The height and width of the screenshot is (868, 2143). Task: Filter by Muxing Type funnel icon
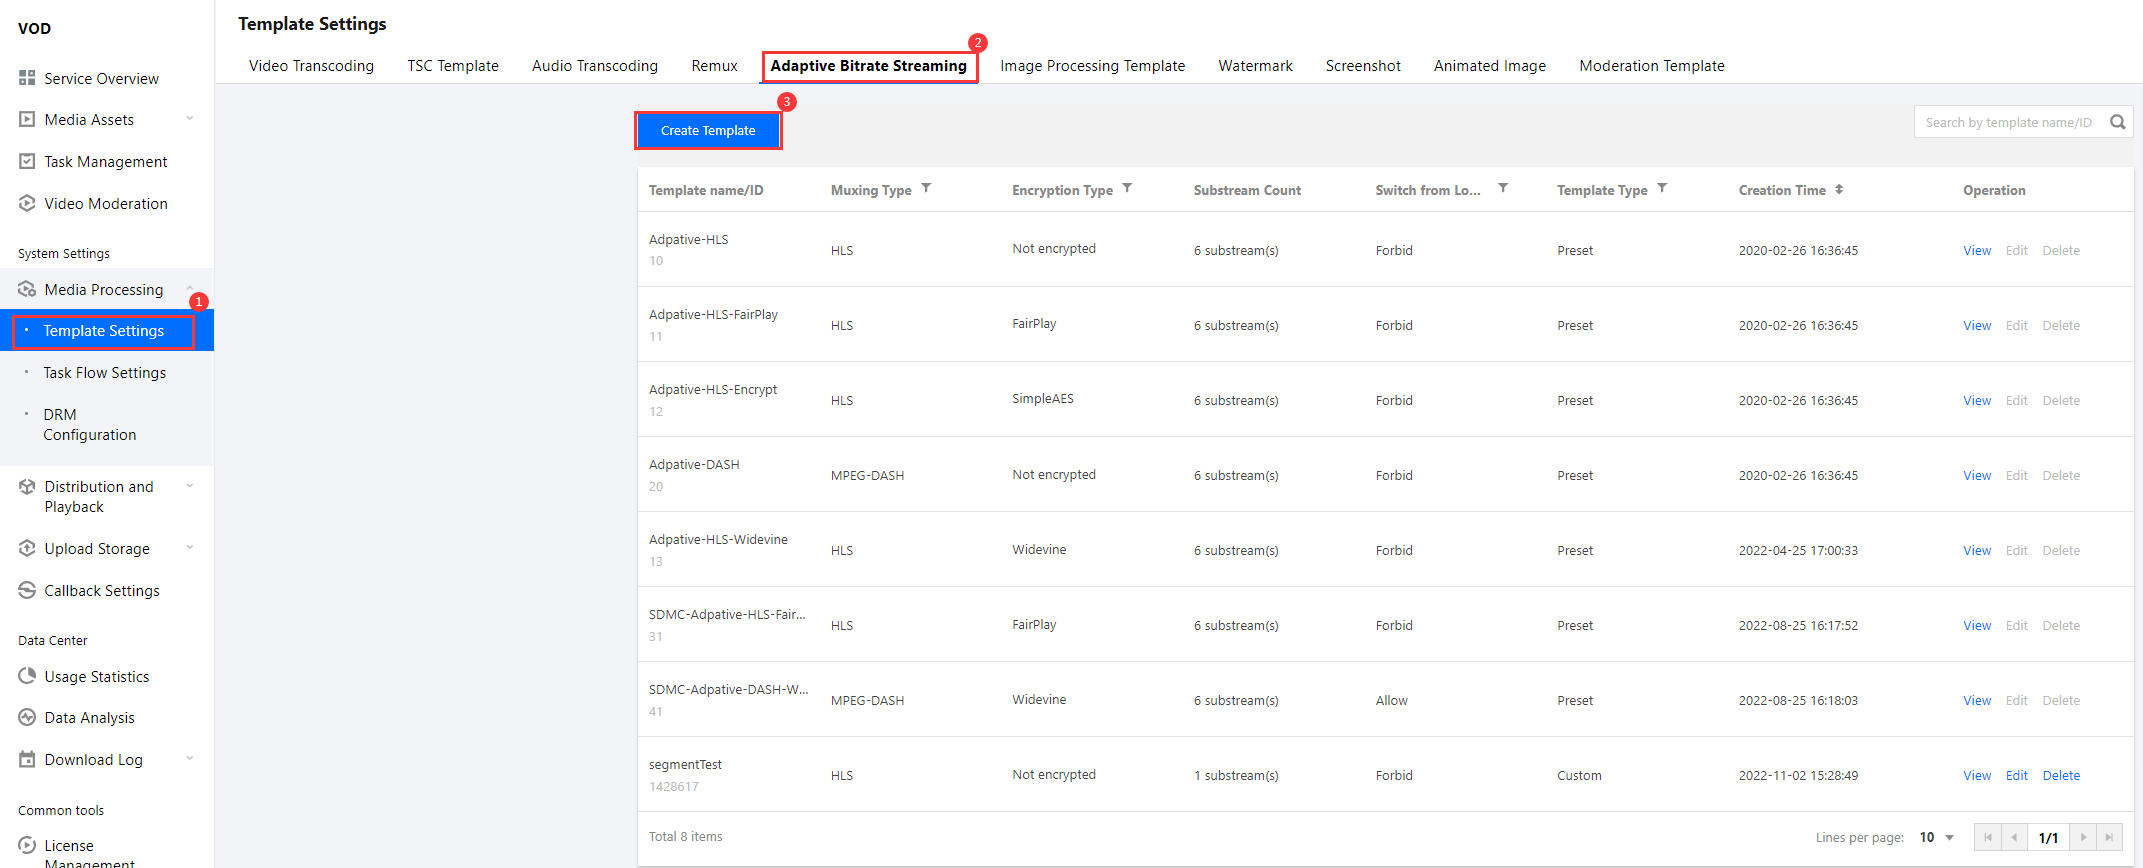coord(926,188)
